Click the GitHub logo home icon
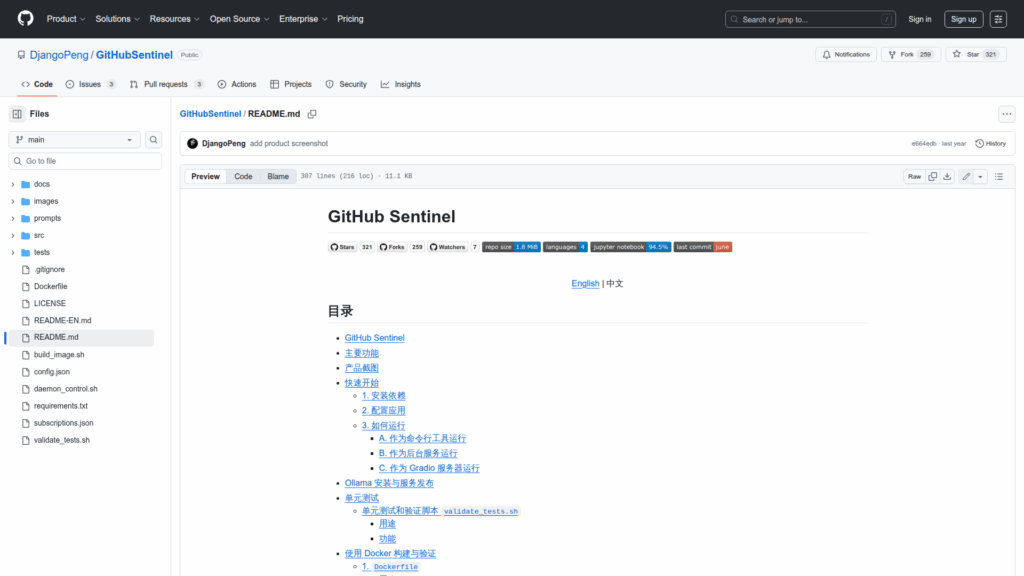Viewport: 1024px width, 576px height. (x=25, y=19)
